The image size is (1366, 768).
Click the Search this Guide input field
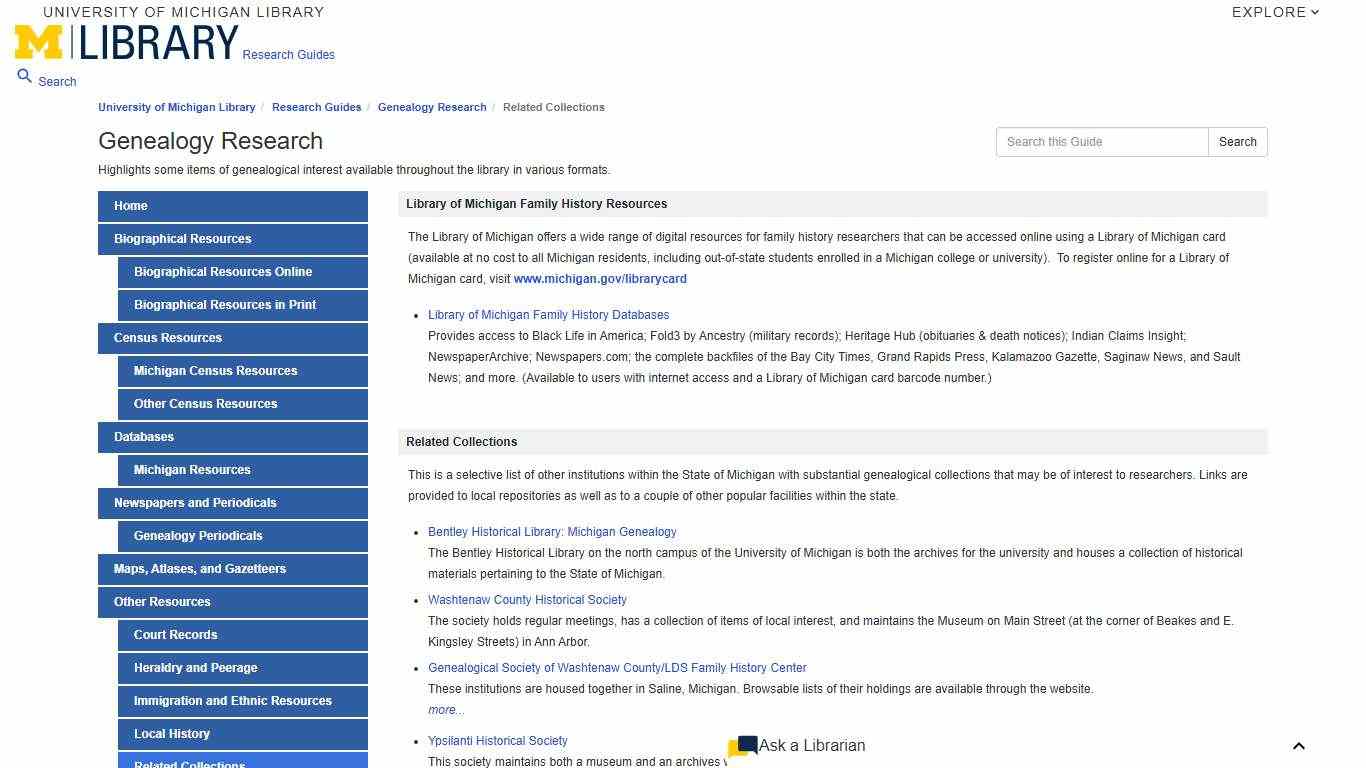1101,142
